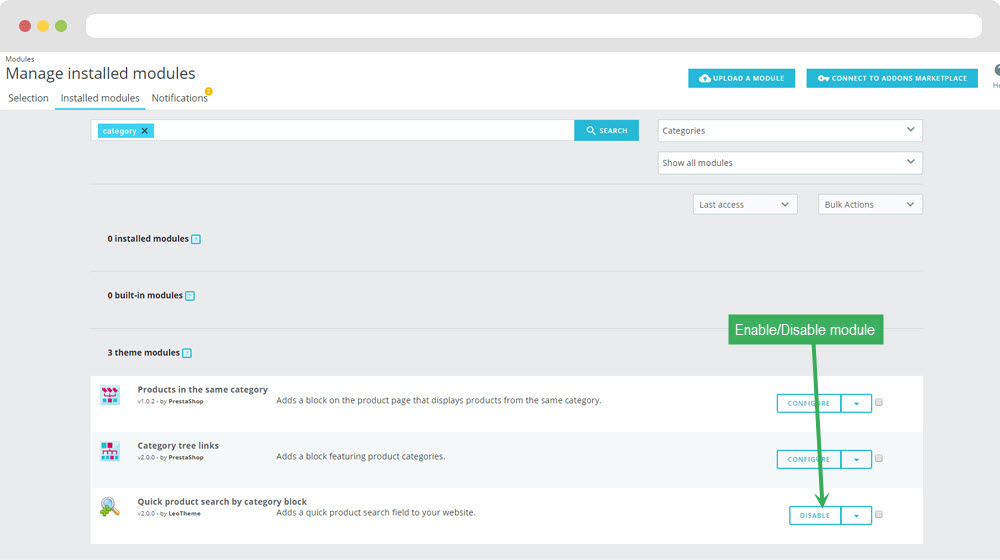Open the Last access sort dropdown
1000x560 pixels.
coord(744,204)
